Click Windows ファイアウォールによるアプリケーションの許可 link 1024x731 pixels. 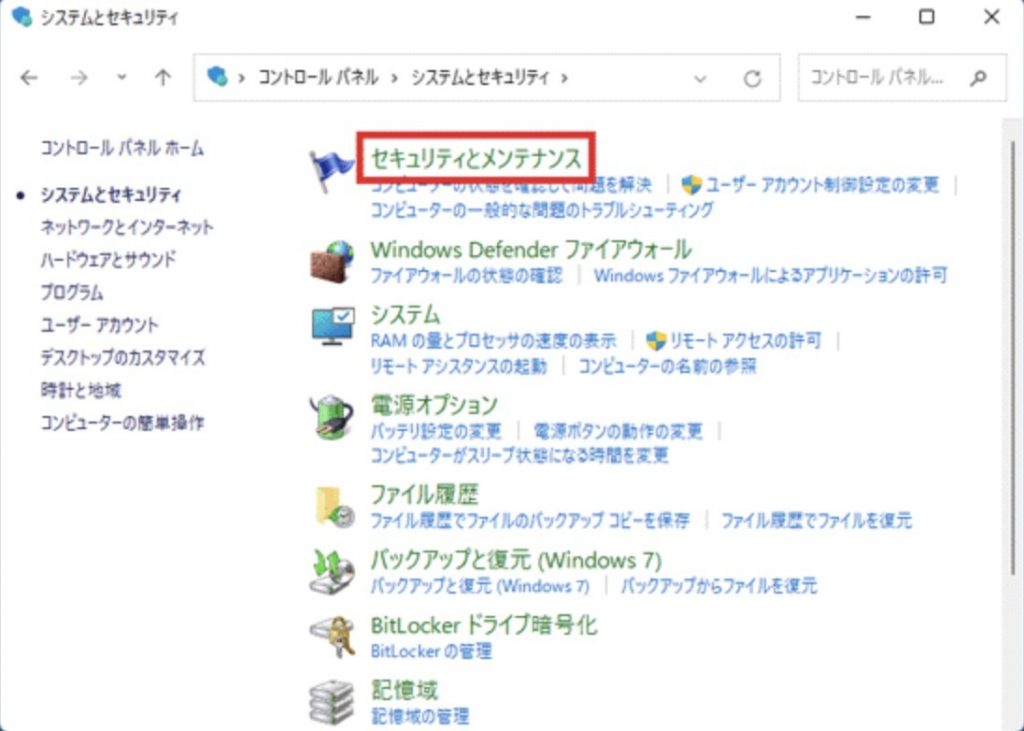(770, 276)
